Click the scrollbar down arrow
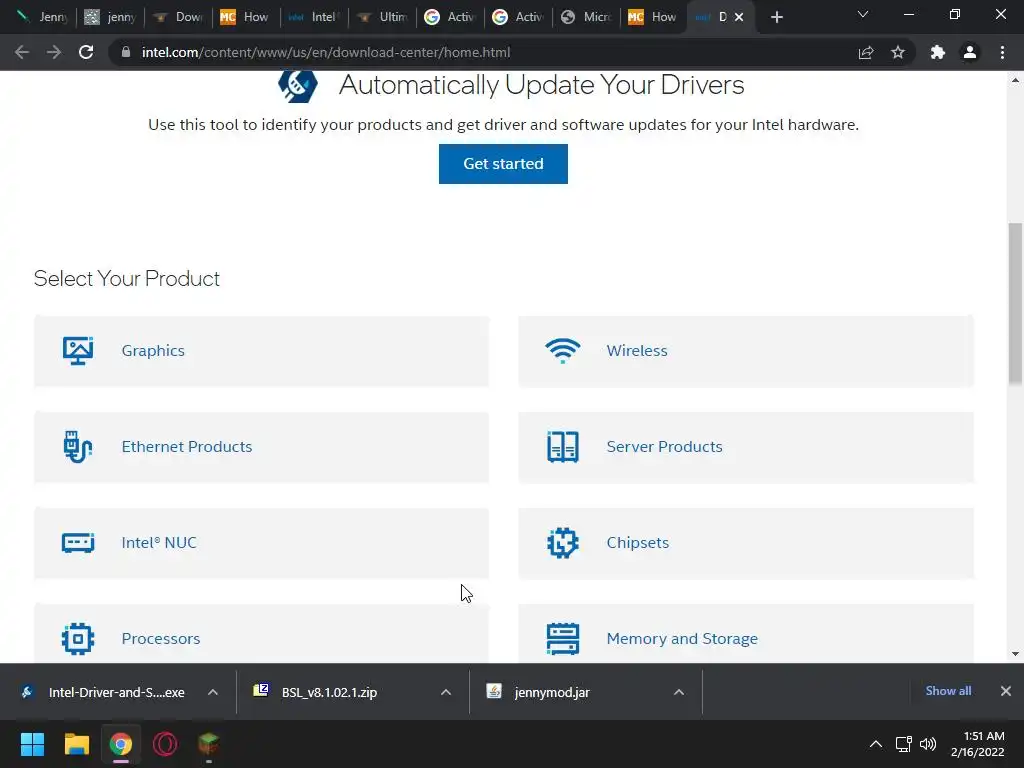Image resolution: width=1024 pixels, height=768 pixels. 1015,654
